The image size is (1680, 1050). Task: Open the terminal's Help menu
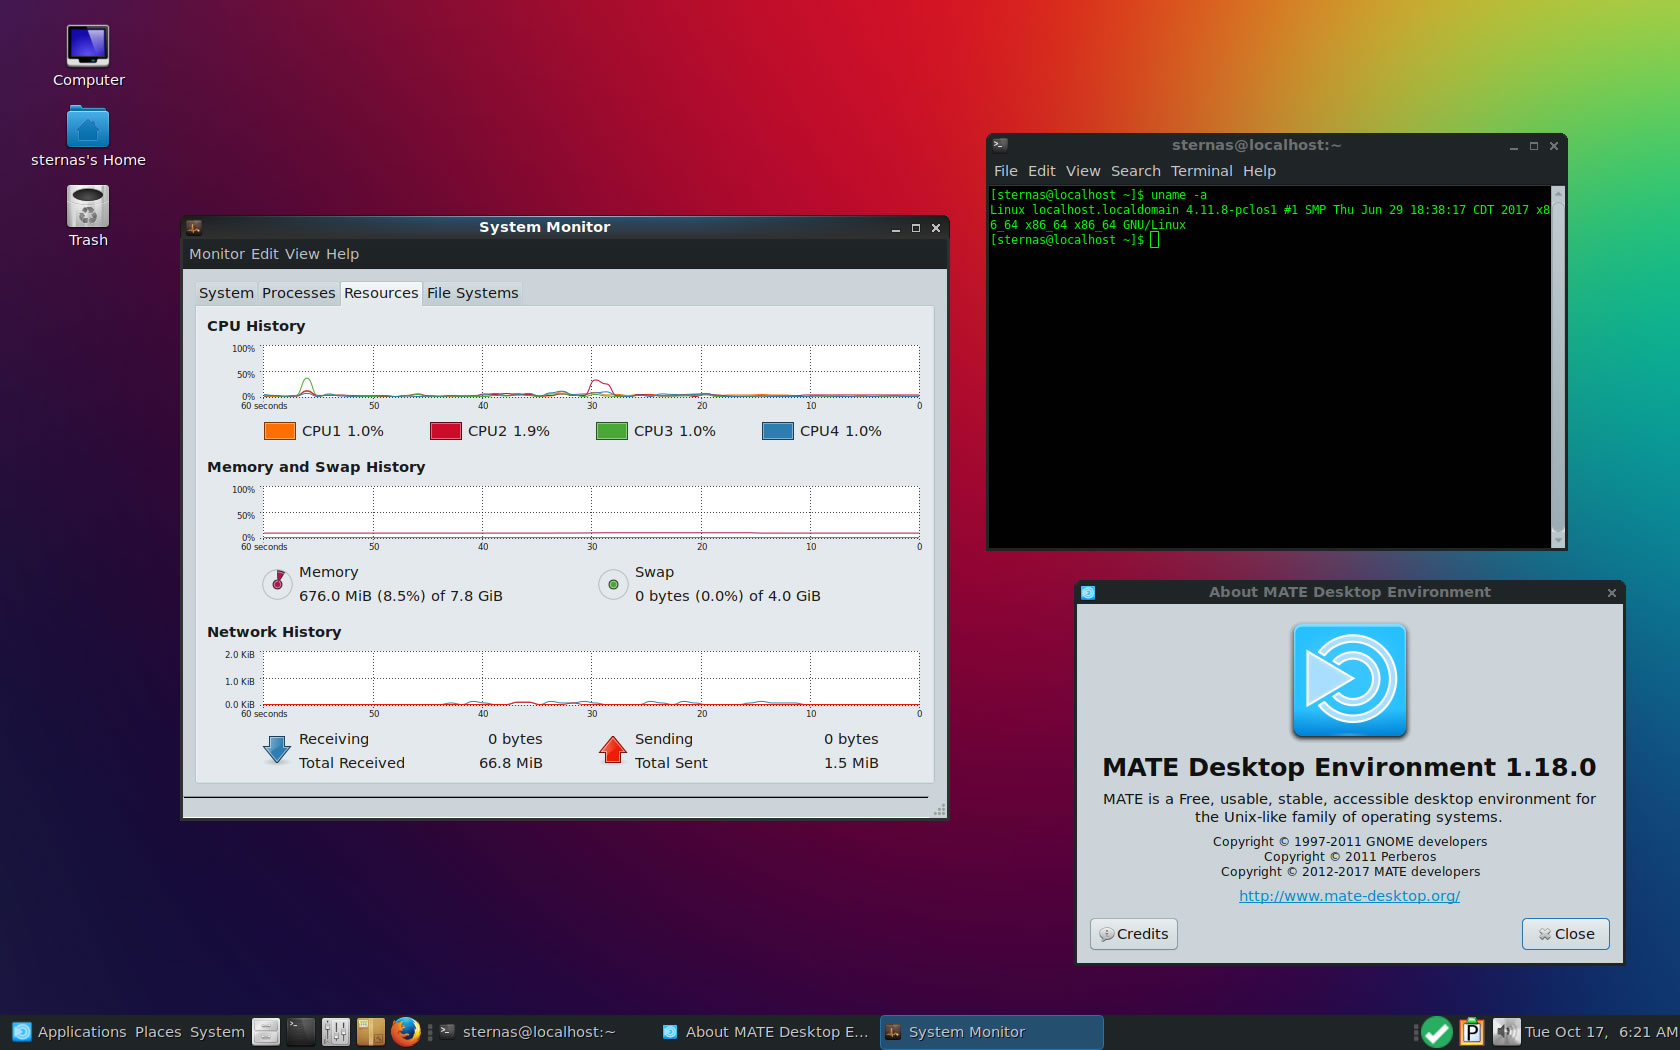pyautogui.click(x=1260, y=171)
